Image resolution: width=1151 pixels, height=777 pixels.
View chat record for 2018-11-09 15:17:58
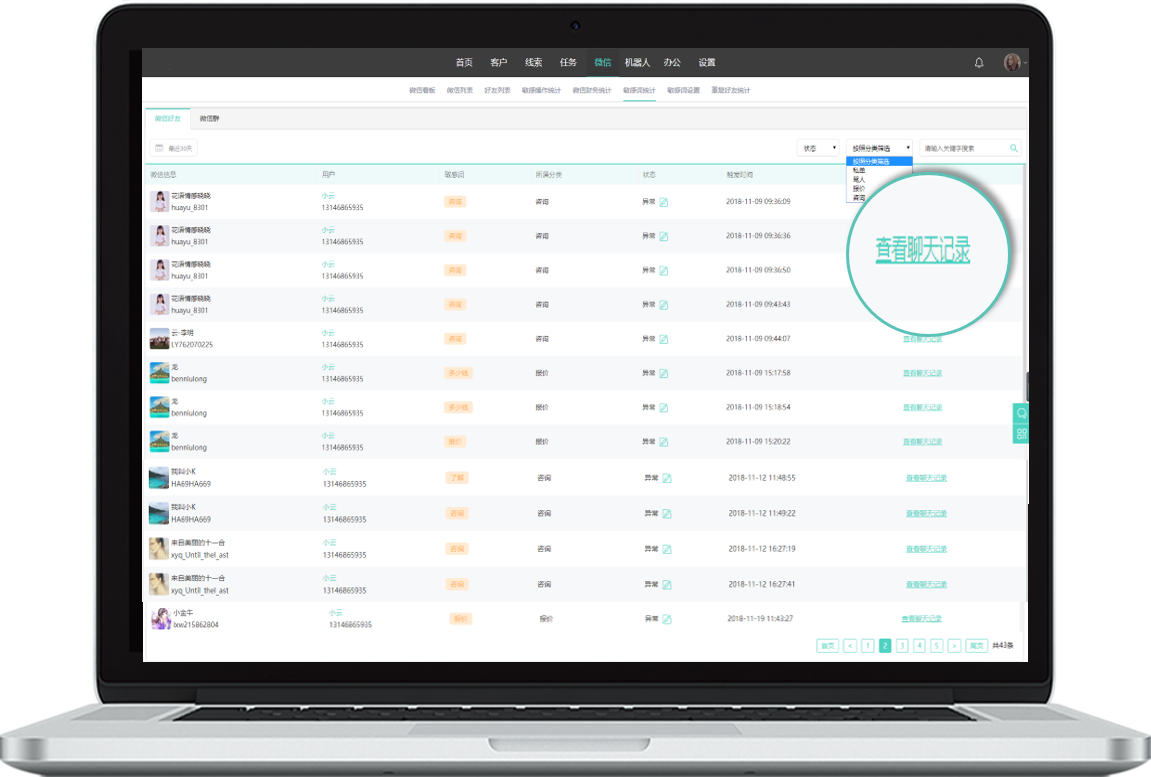point(923,373)
